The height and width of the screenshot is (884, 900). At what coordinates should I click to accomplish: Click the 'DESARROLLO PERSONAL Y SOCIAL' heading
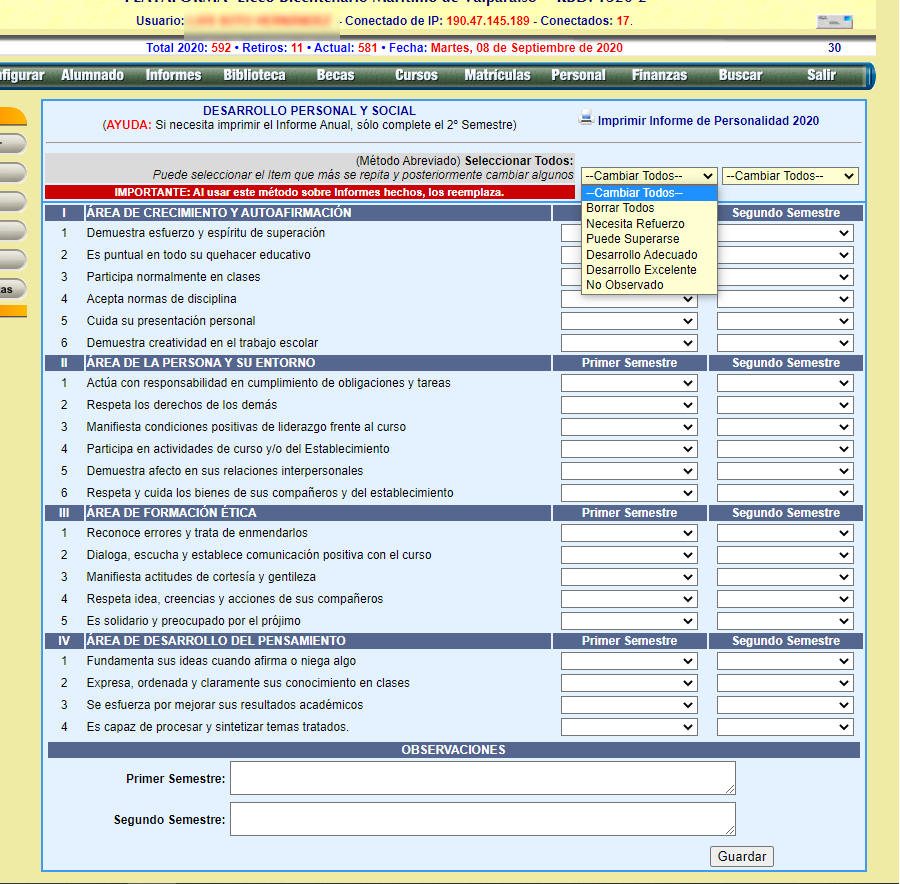pos(309,111)
